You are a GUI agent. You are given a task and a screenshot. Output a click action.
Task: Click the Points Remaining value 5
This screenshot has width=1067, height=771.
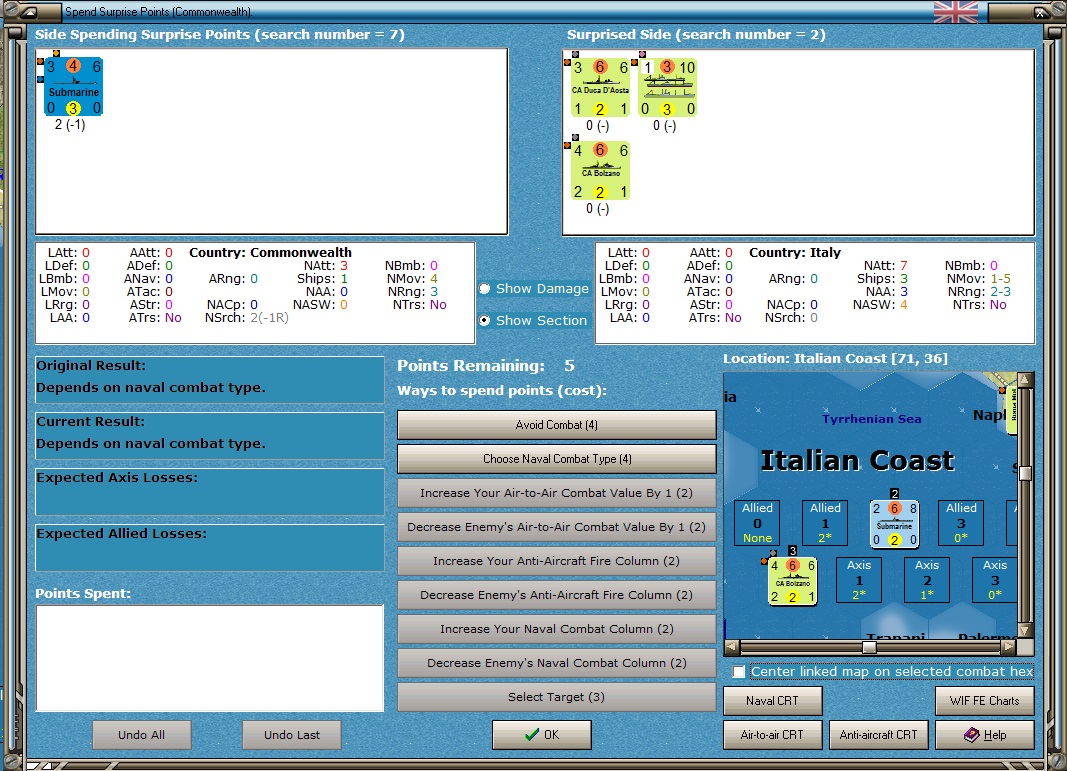(570, 366)
